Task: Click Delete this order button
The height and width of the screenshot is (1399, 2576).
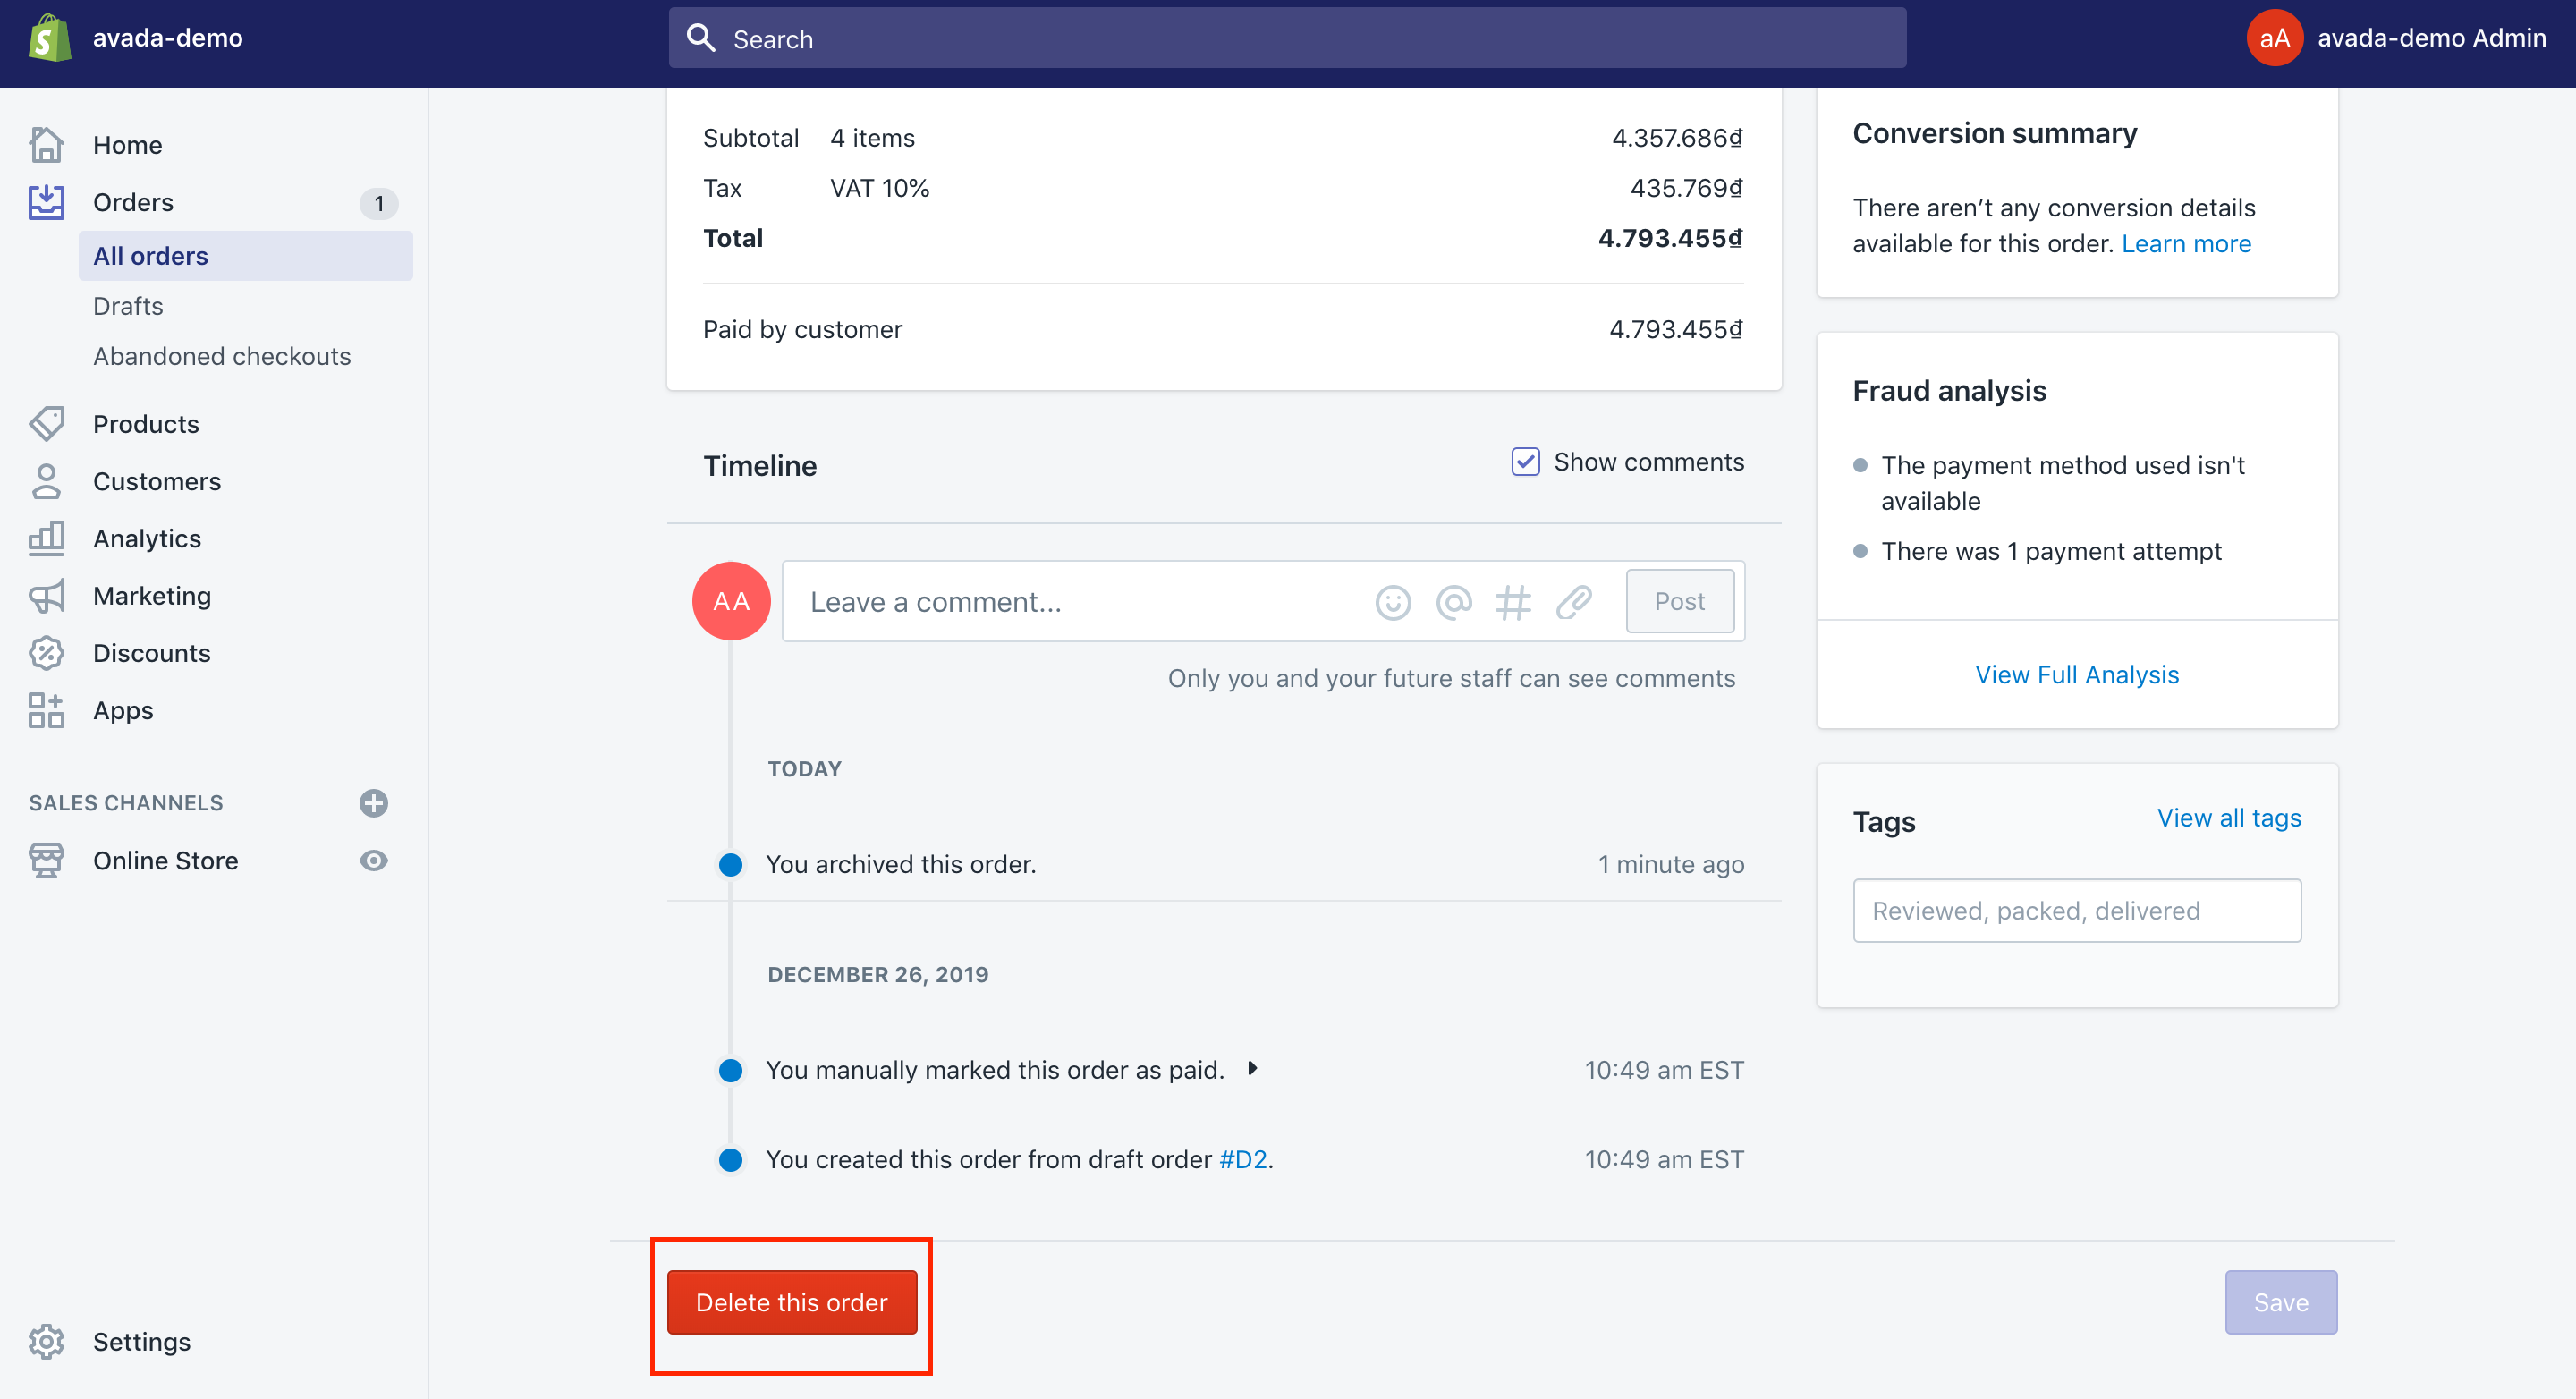Action: click(x=792, y=1302)
